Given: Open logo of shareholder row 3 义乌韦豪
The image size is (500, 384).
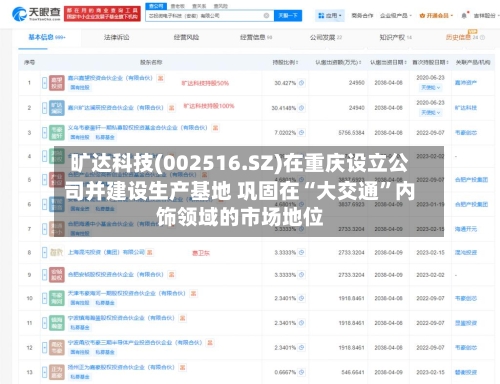Looking at the screenshot, I should pyautogui.click(x=57, y=133).
